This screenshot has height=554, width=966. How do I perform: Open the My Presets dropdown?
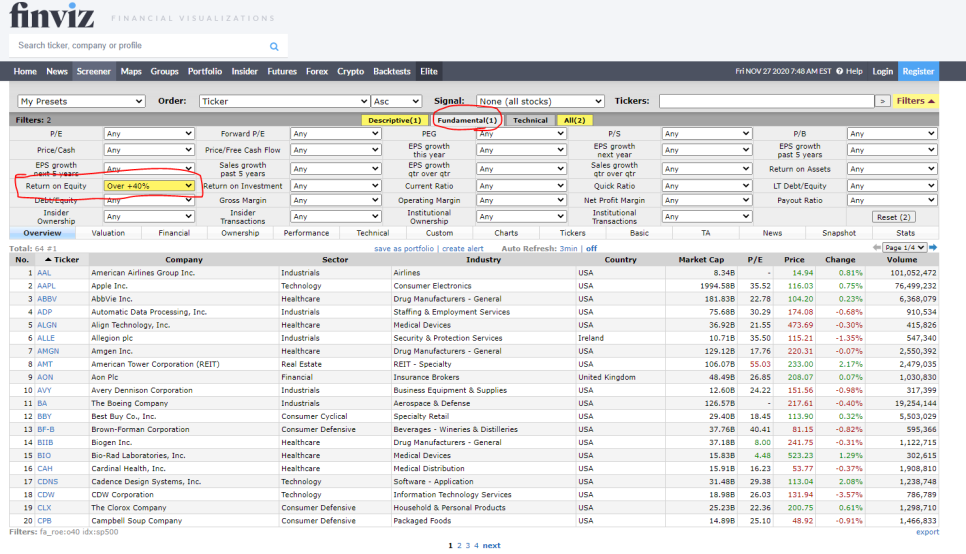81,101
